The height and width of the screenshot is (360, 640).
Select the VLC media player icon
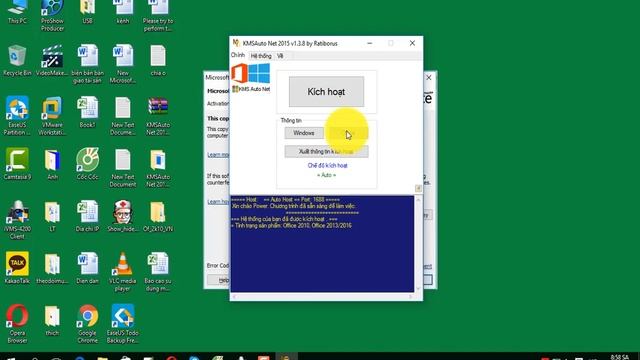122,272
